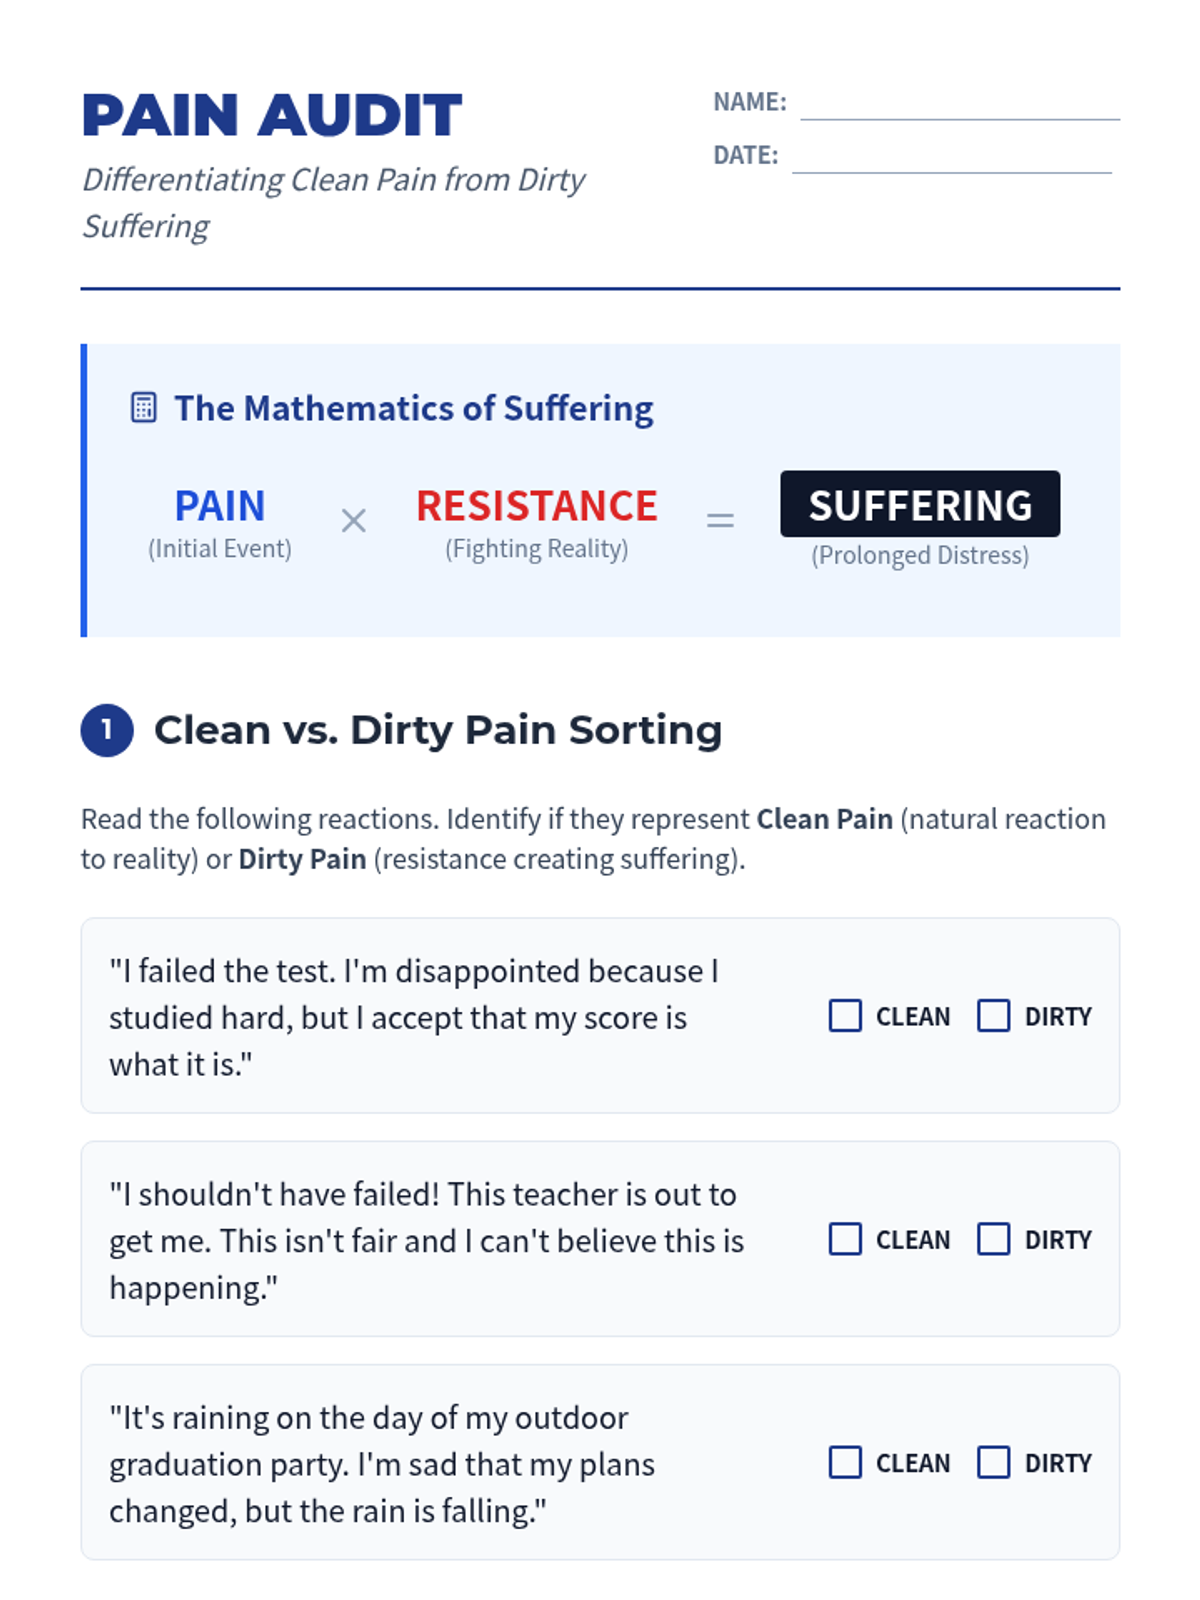Click the Clean vs. Dirty Pain Sorting heading

438,730
